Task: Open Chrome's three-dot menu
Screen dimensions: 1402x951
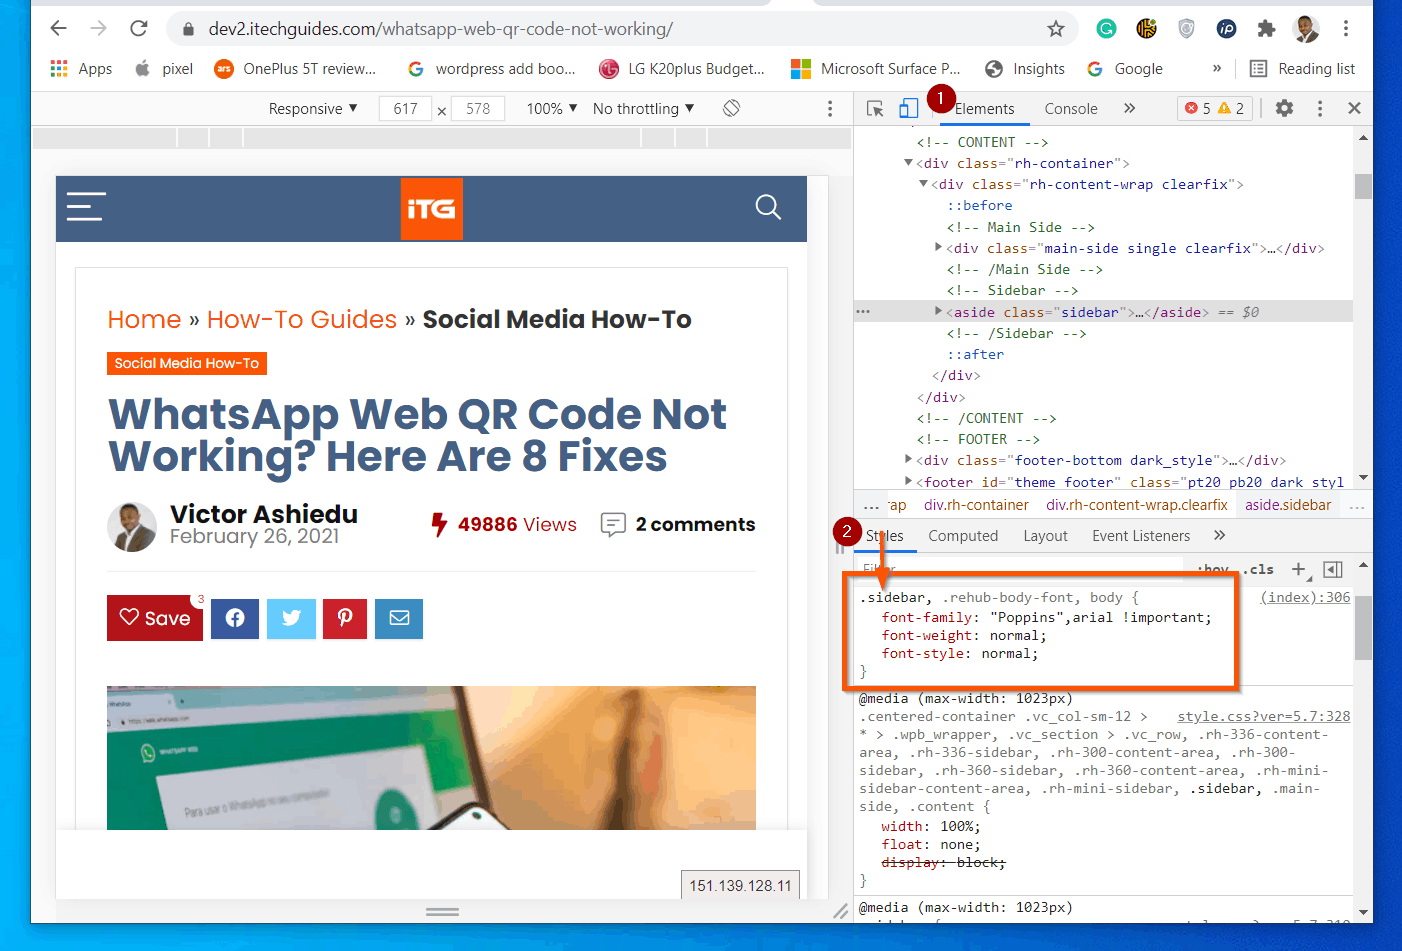Action: (x=1346, y=29)
